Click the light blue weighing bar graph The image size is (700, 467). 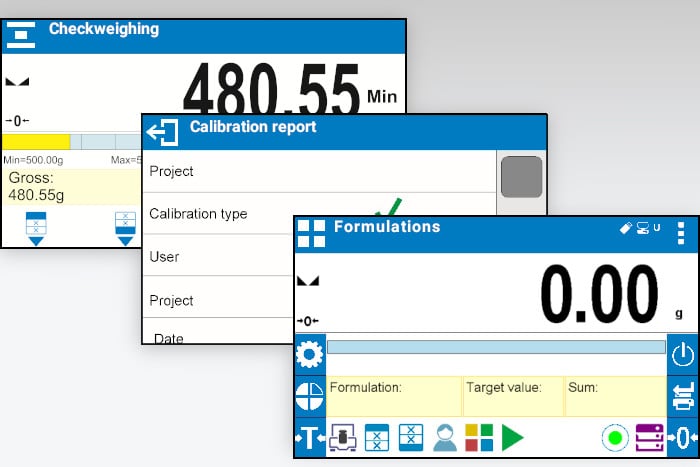click(x=496, y=347)
